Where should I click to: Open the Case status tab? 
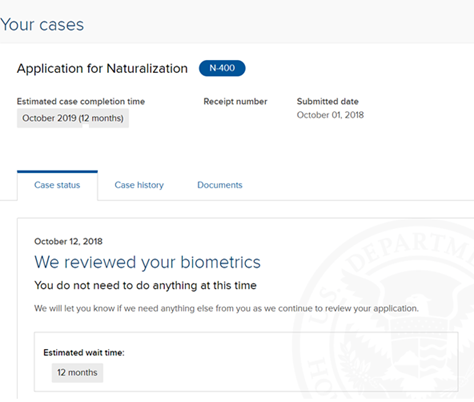57,185
